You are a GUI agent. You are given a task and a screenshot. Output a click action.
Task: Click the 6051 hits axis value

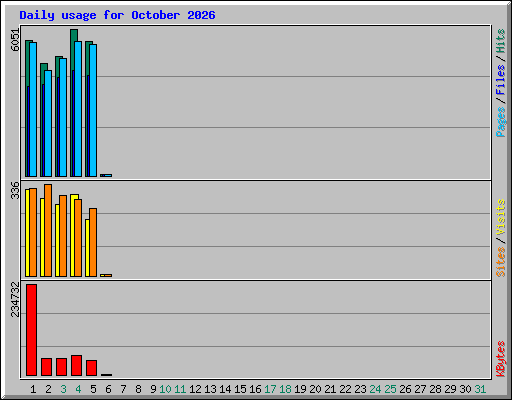coord(15,40)
